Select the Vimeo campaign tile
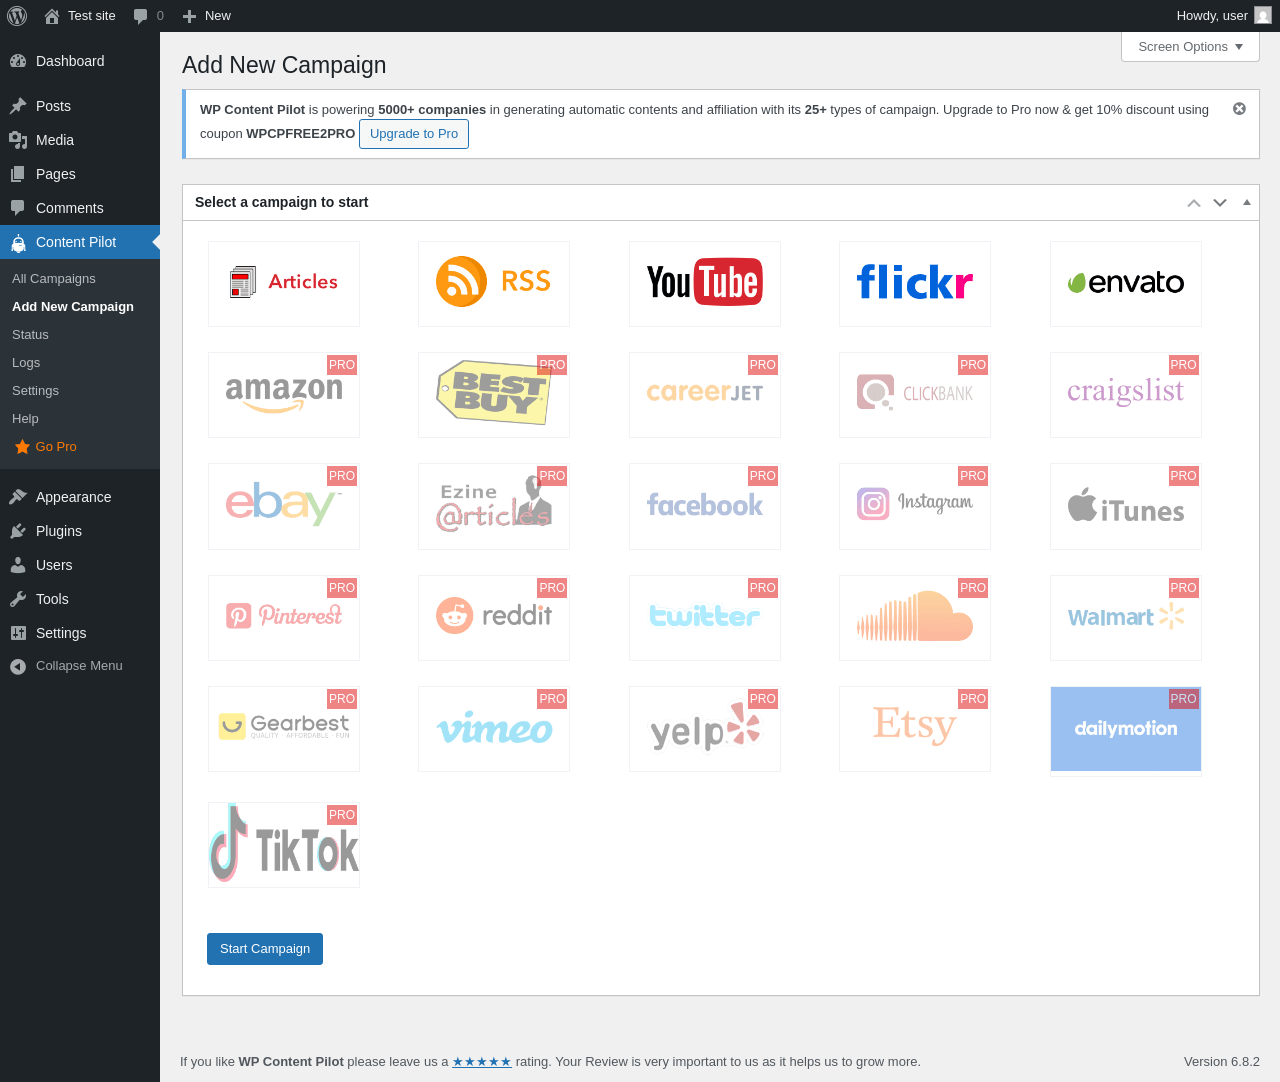1280x1082 pixels. tap(494, 729)
